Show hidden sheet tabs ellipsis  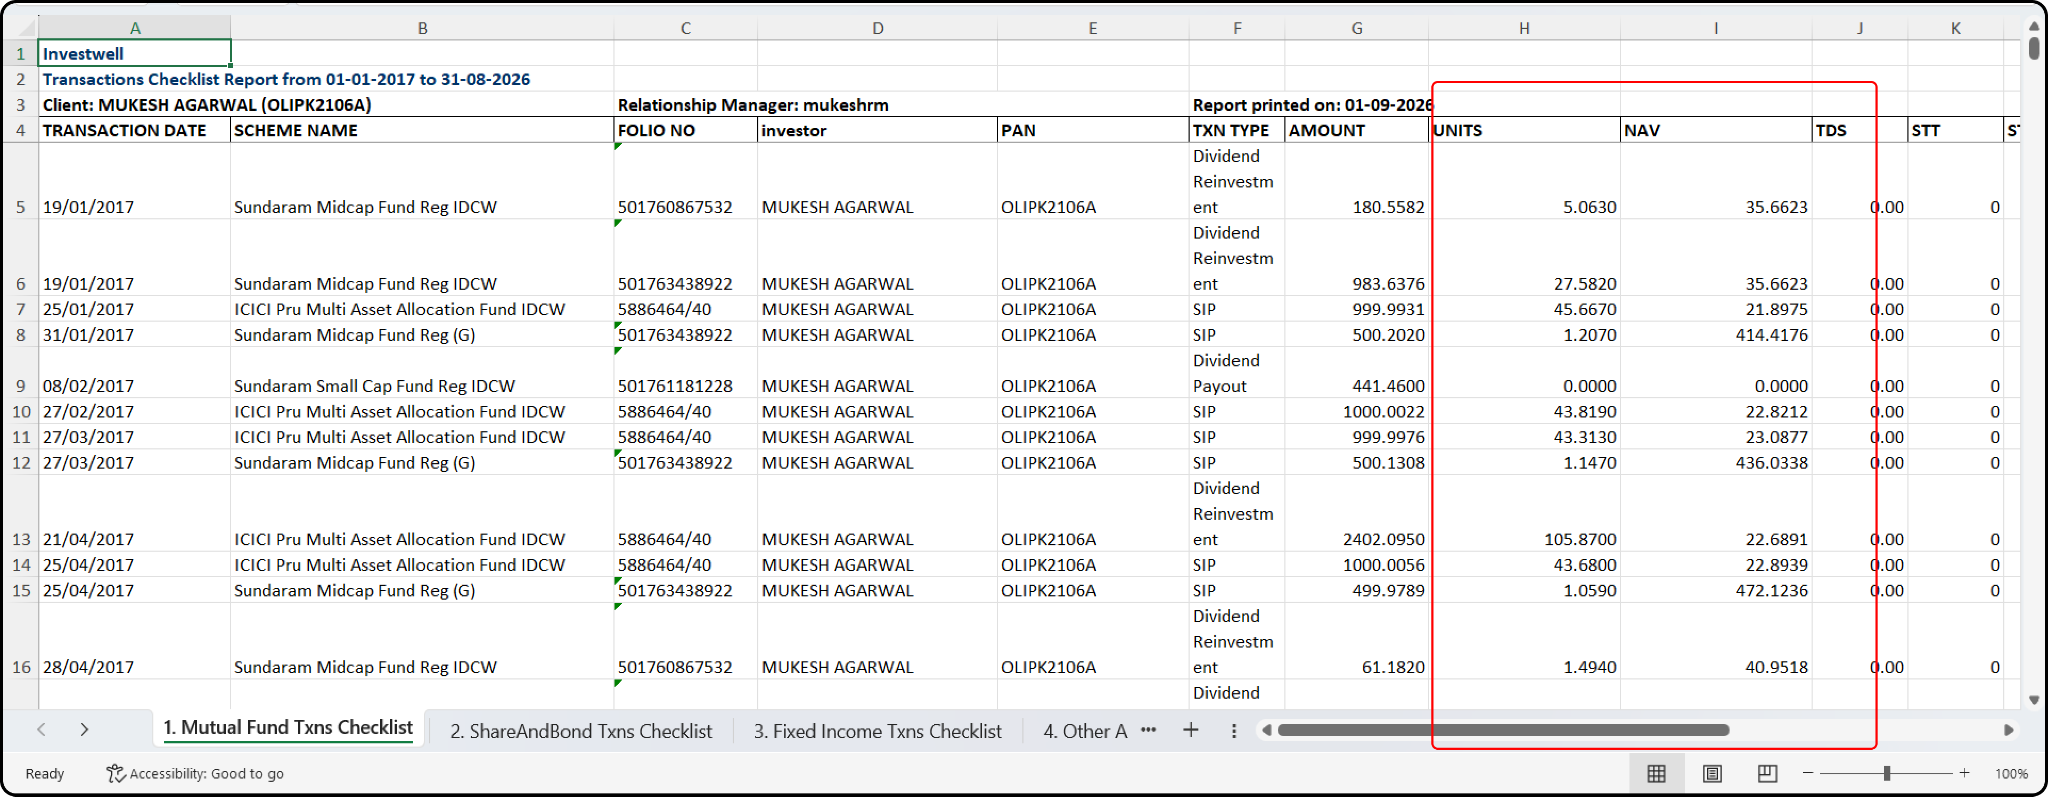[1149, 730]
